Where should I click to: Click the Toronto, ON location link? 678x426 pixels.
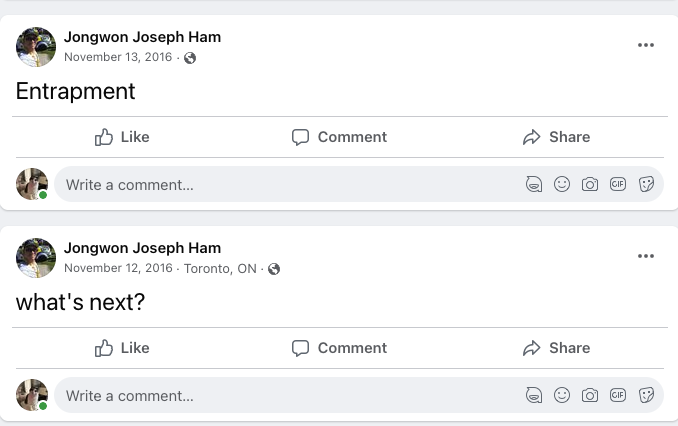tap(220, 269)
